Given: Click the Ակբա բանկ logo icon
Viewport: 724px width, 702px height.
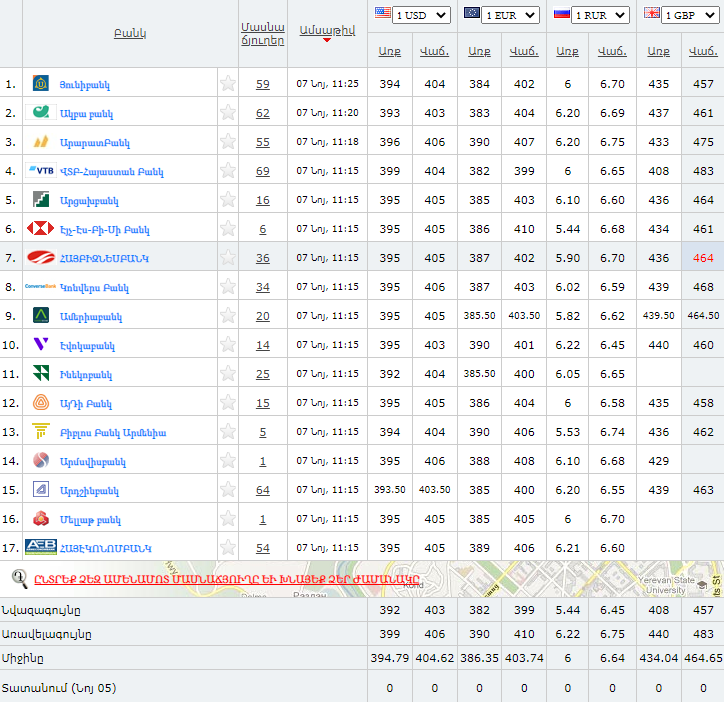Looking at the screenshot, I should (x=41, y=112).
